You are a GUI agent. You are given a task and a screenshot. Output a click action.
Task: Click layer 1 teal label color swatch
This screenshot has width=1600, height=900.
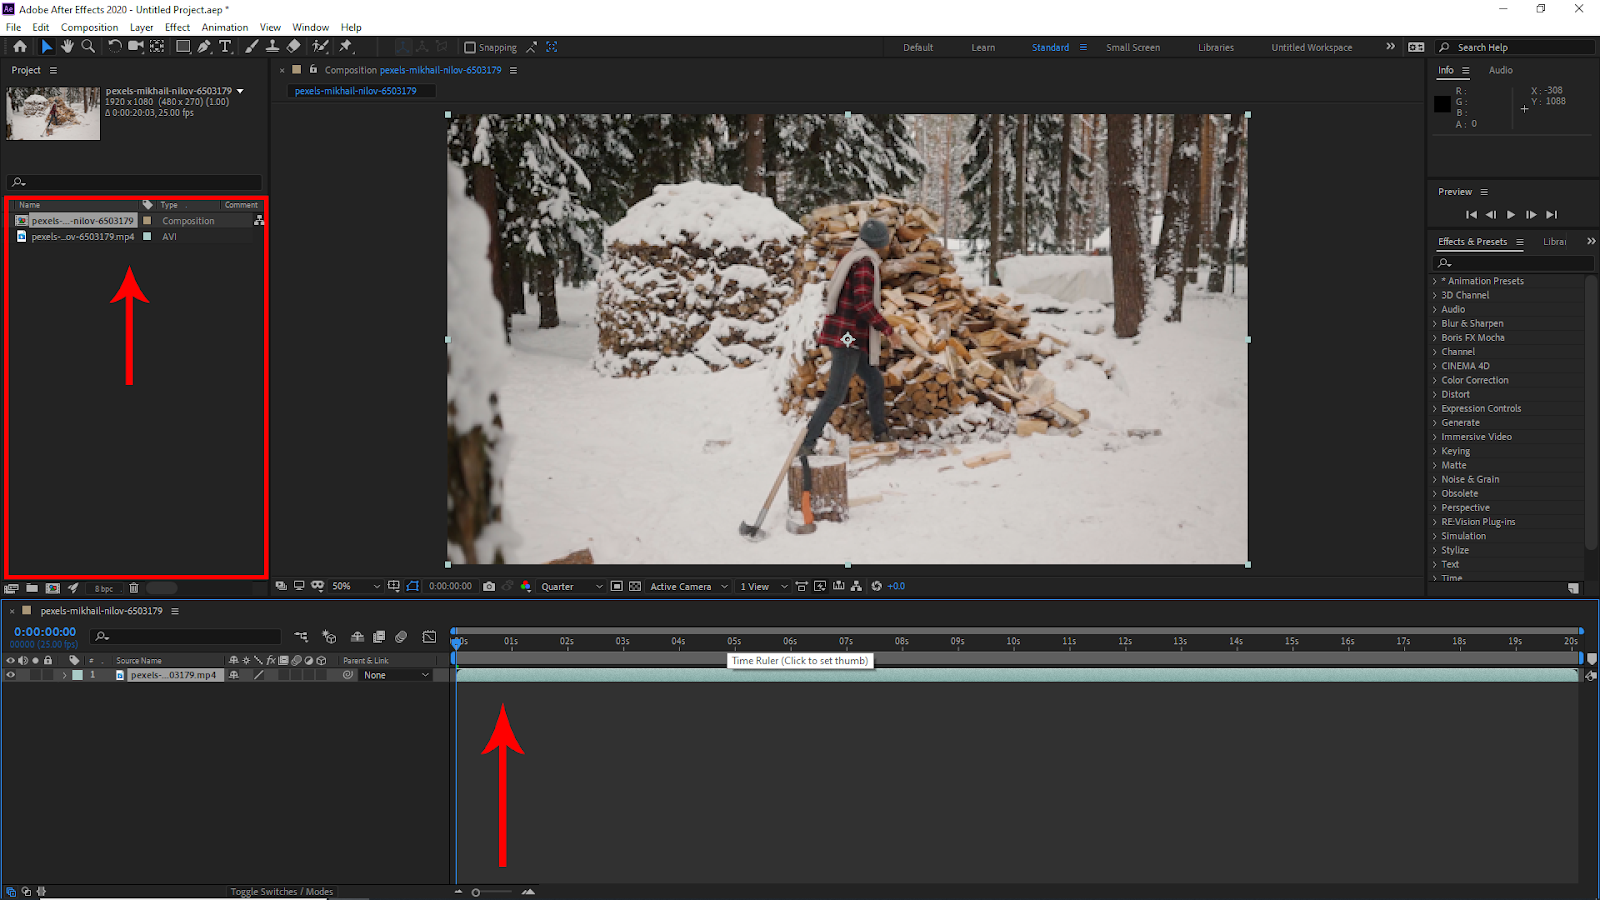click(78, 675)
